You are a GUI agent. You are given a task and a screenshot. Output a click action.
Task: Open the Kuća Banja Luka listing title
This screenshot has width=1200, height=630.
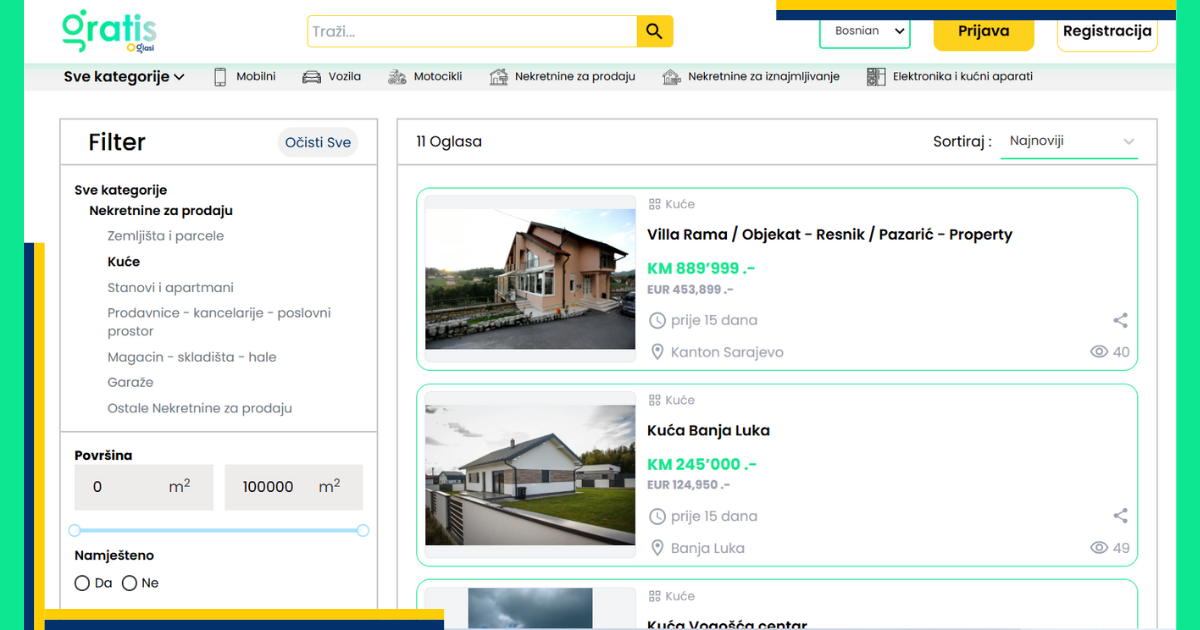click(x=709, y=431)
